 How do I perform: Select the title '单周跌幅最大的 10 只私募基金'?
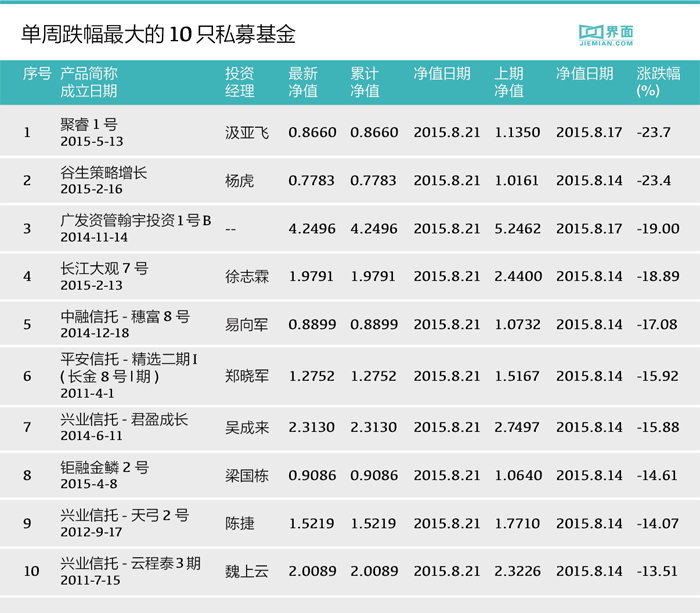[x=158, y=34]
